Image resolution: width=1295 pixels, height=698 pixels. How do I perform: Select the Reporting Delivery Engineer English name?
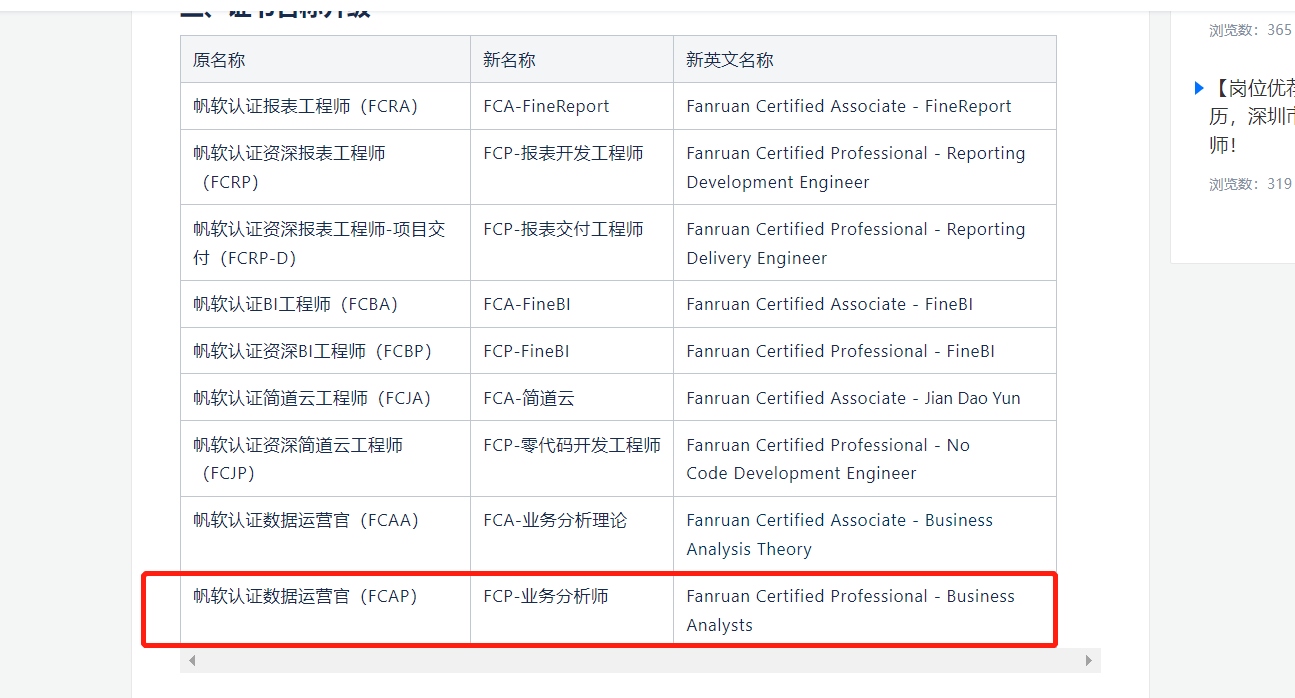[865, 243]
